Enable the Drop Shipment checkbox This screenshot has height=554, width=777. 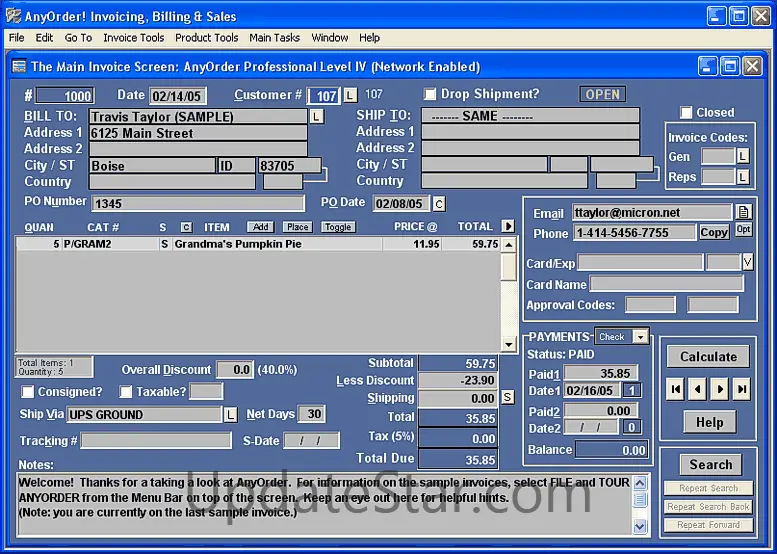click(x=430, y=94)
